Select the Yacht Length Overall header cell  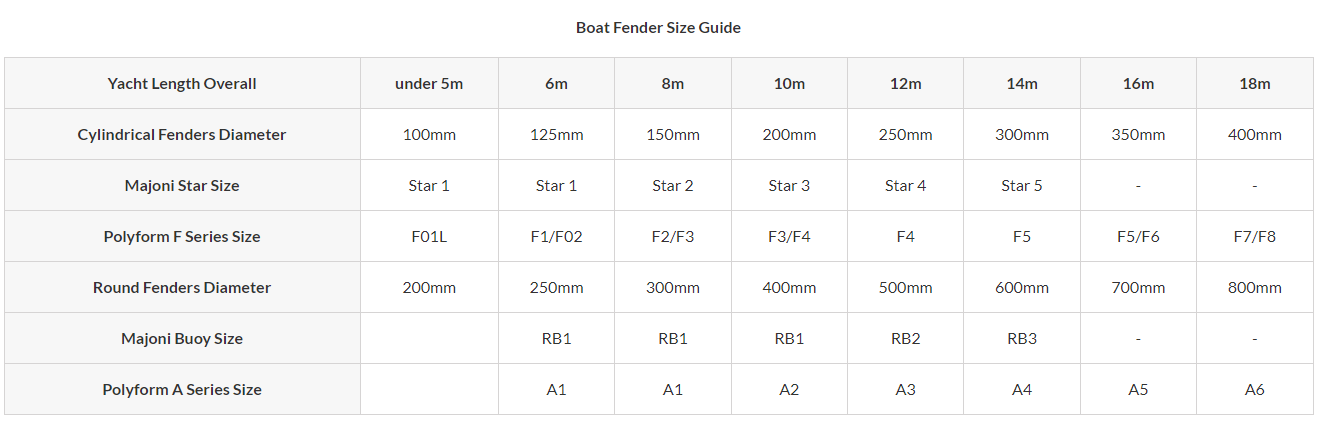point(182,84)
